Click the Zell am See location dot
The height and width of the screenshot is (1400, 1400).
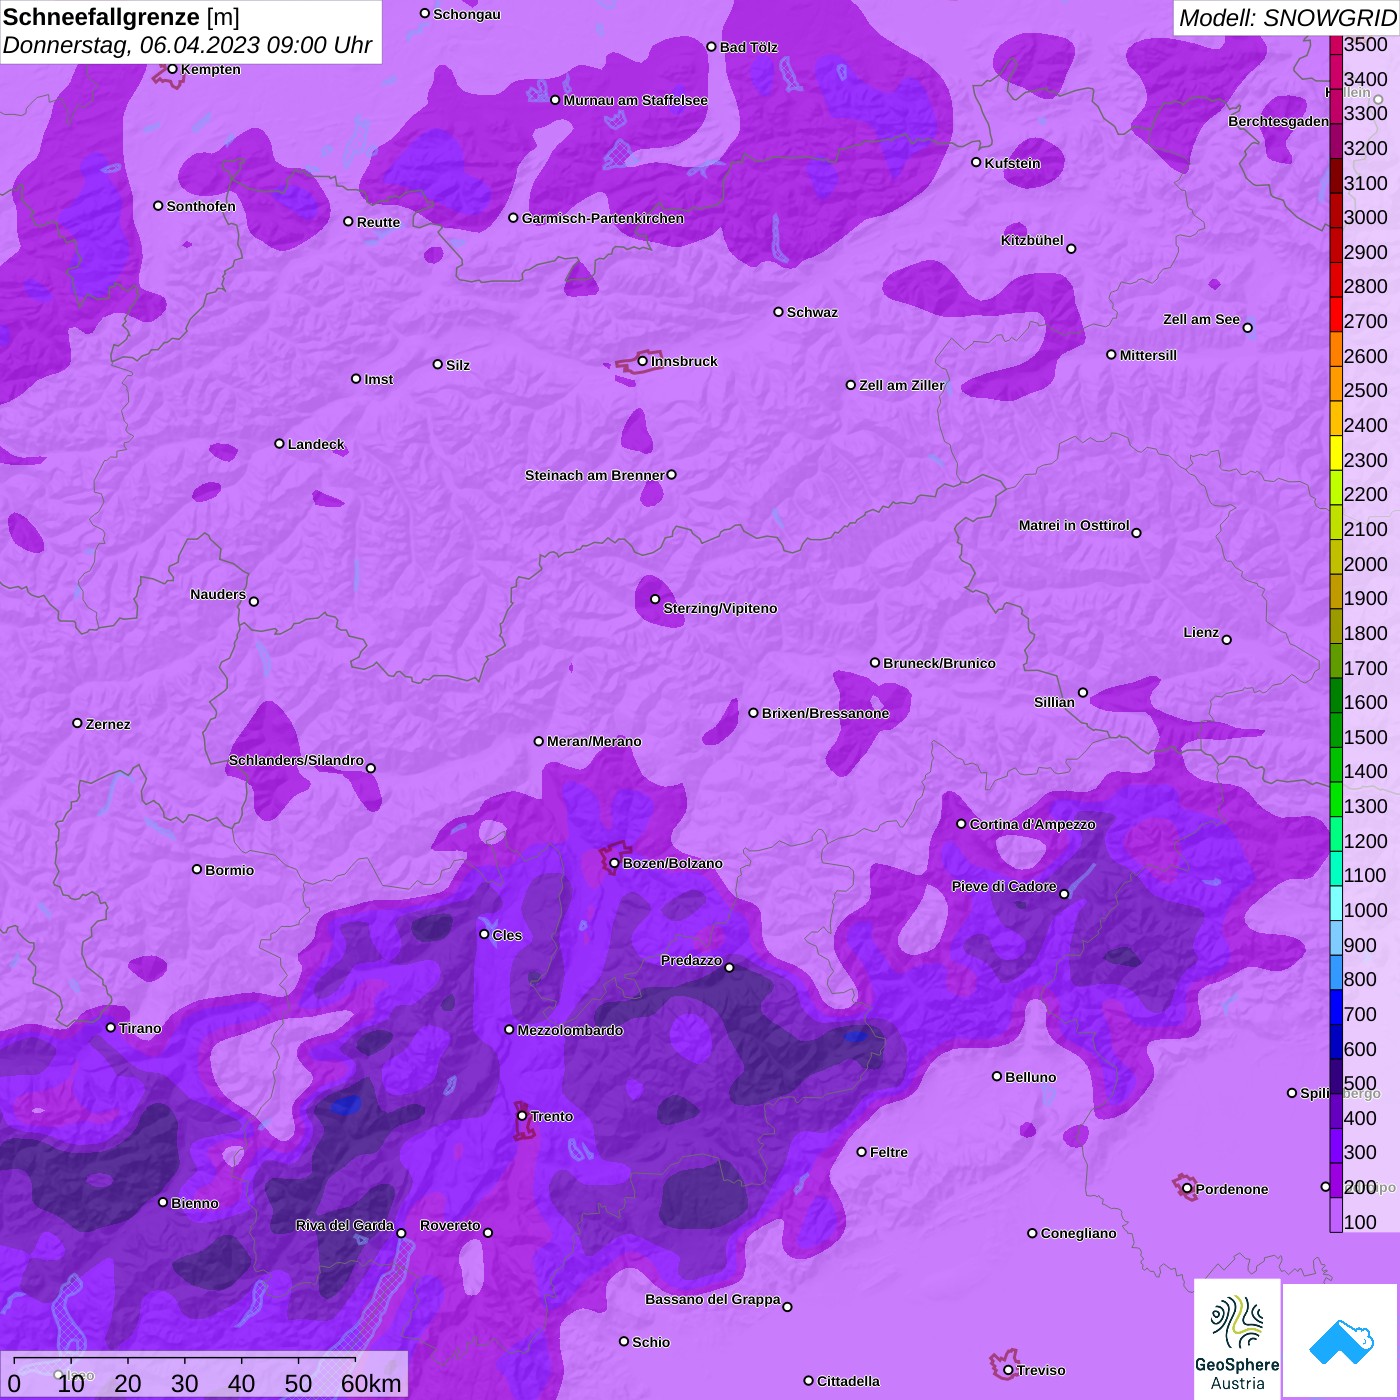[x=1247, y=327]
